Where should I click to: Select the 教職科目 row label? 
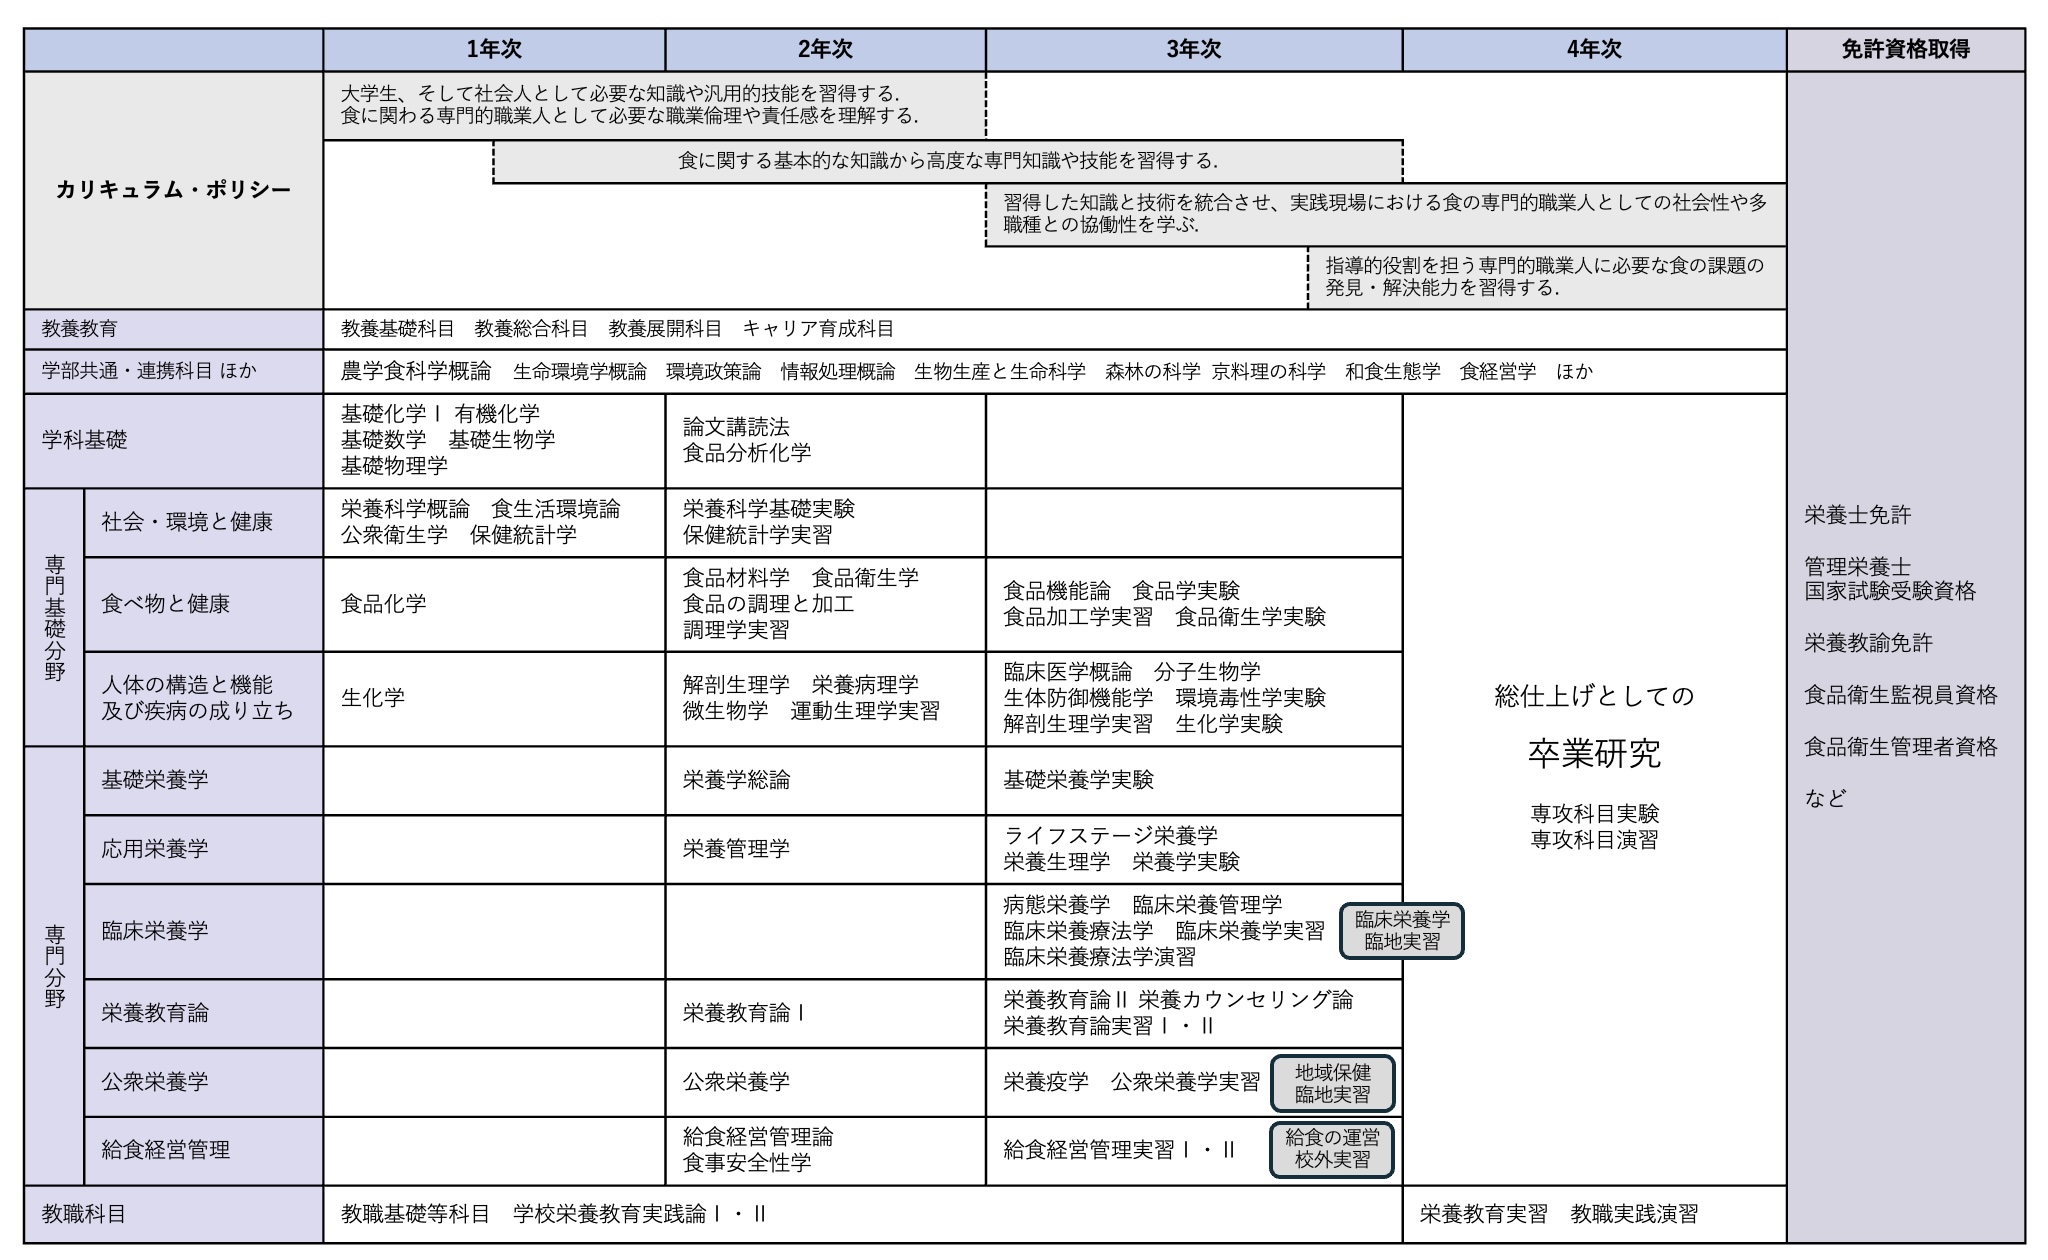[x=173, y=1214]
